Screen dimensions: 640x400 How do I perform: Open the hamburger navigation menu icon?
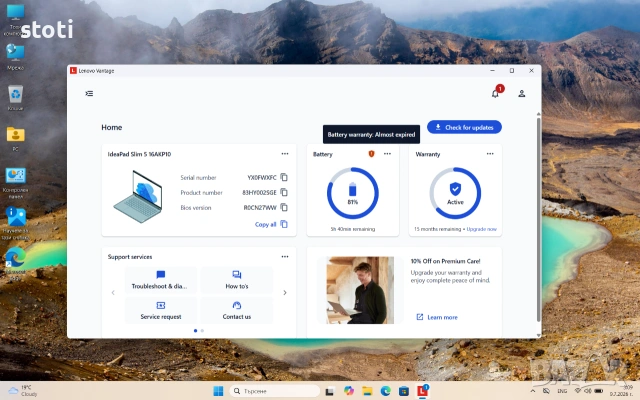click(89, 93)
